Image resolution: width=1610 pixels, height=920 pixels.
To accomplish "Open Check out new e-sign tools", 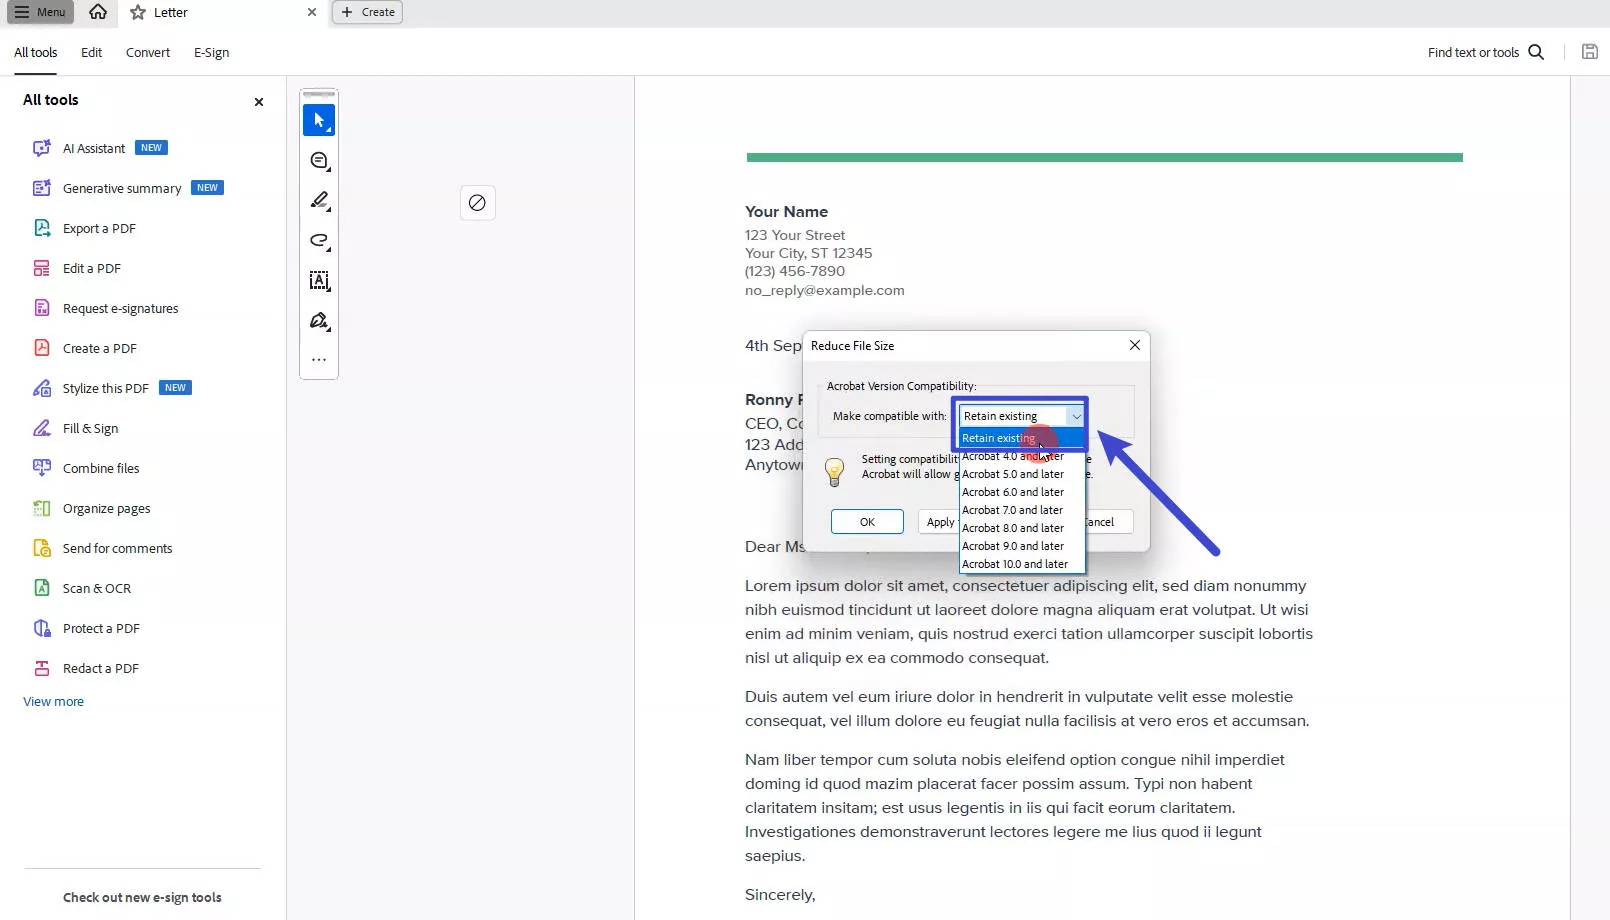I will tap(142, 897).
